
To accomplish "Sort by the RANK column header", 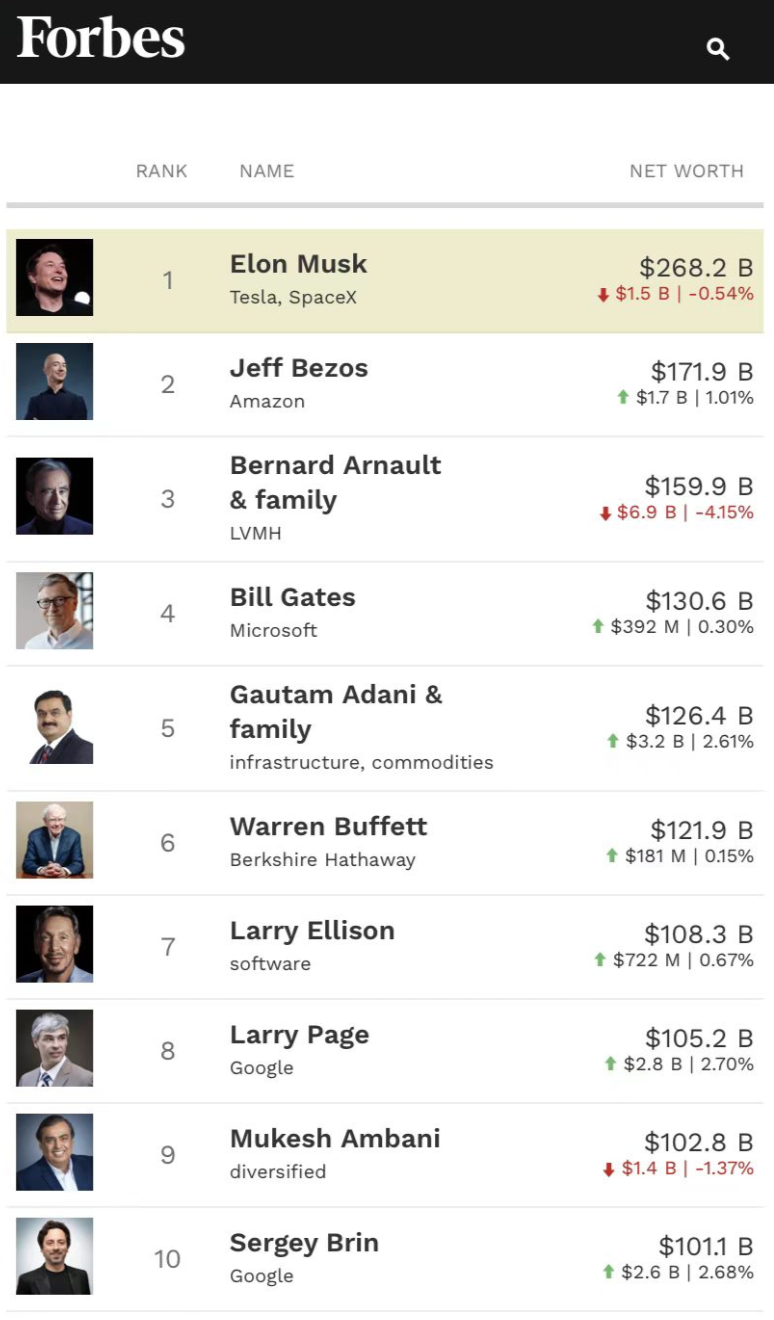I will coord(162,171).
